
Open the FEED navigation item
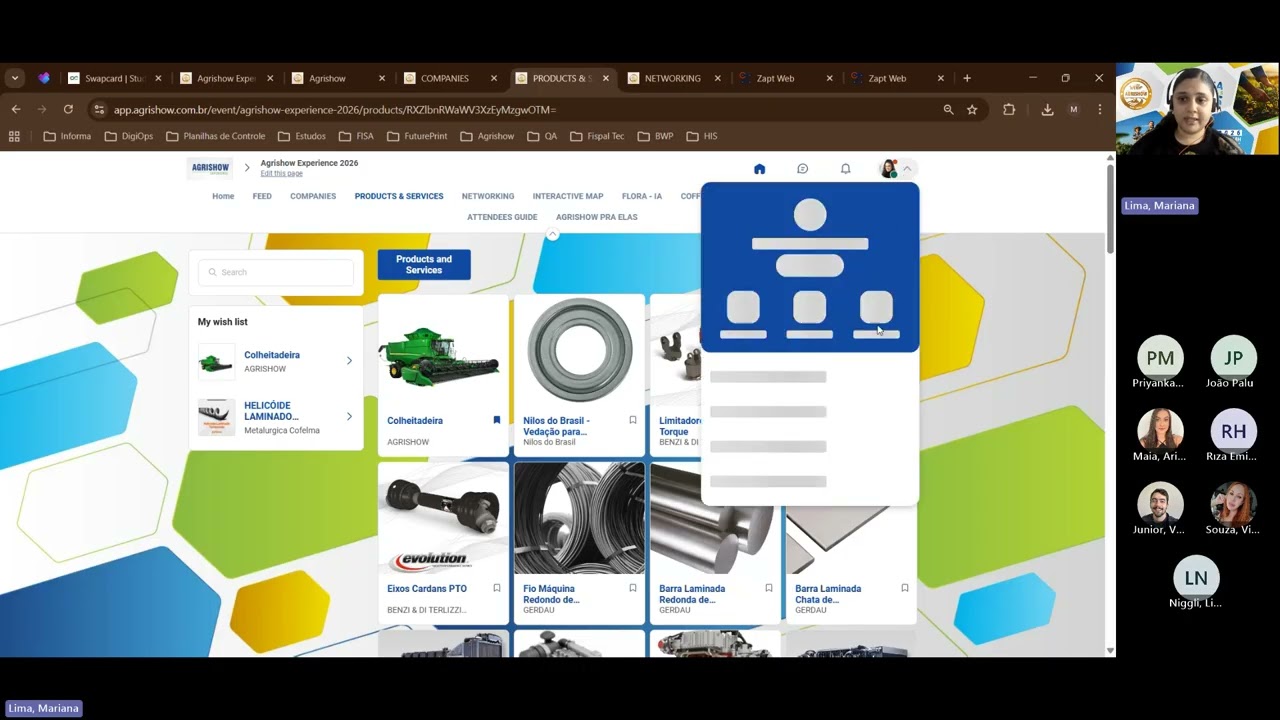point(262,196)
